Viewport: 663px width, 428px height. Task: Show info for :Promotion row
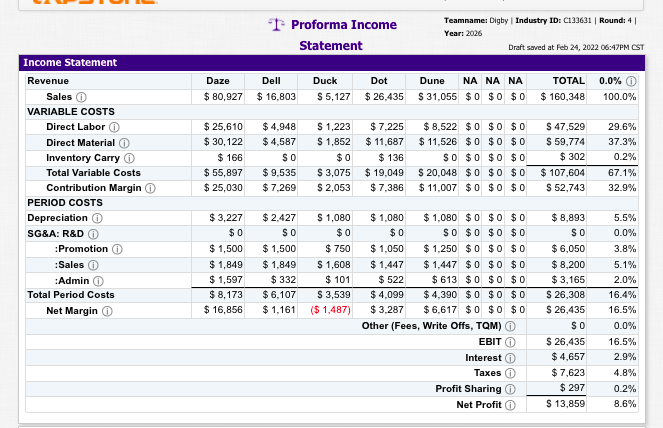click(x=117, y=249)
